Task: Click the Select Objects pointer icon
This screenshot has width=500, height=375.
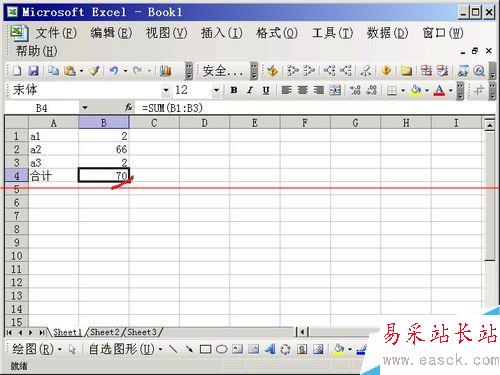Action: coord(72,349)
